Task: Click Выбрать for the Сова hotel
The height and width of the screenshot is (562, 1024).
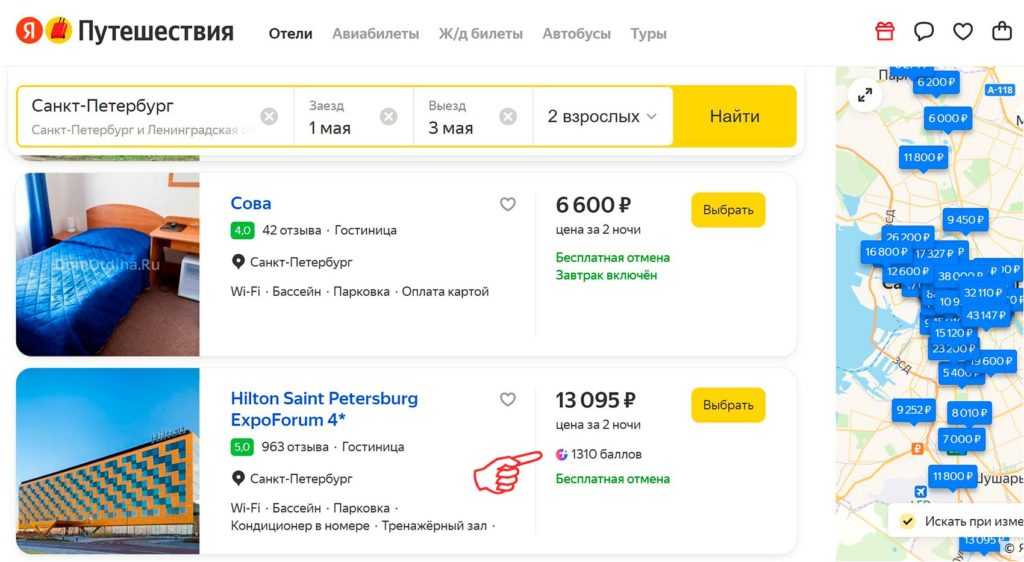Action: click(728, 210)
